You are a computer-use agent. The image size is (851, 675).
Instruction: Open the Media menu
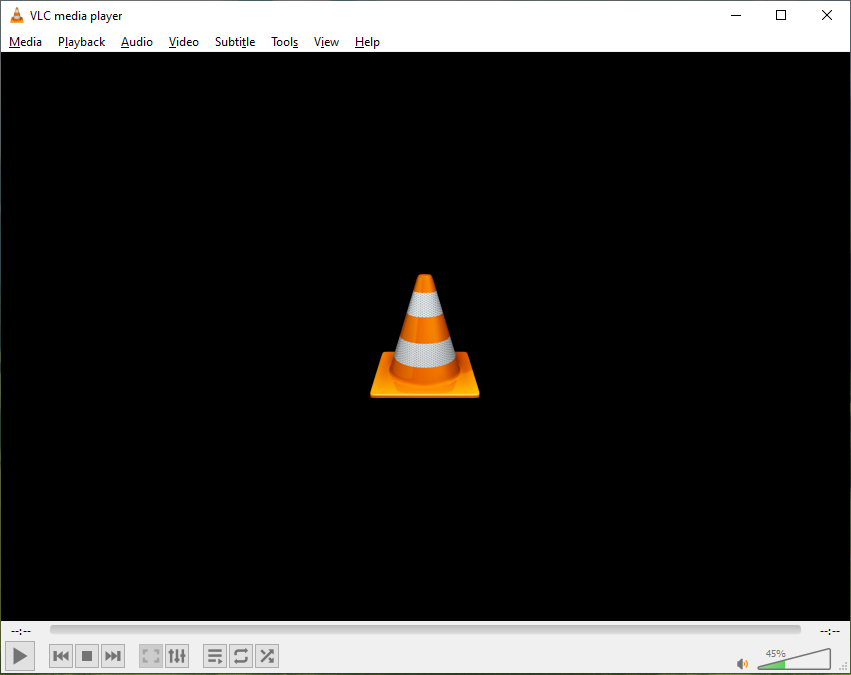click(26, 42)
